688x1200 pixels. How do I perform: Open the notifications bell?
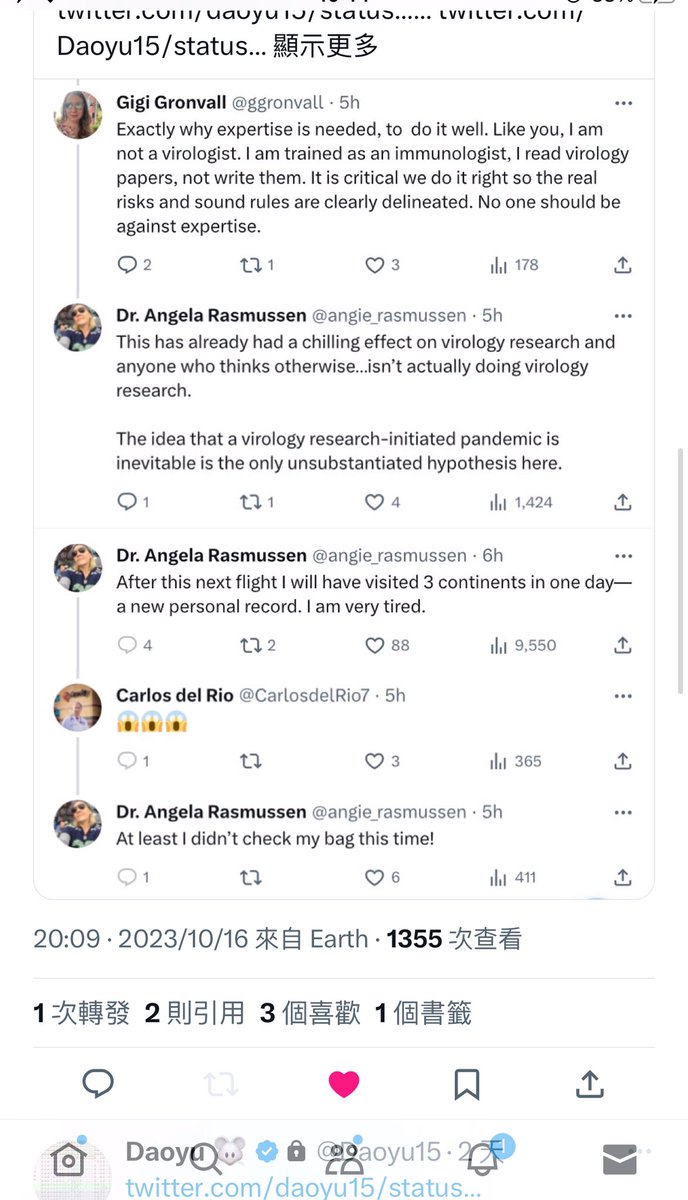(x=483, y=1160)
